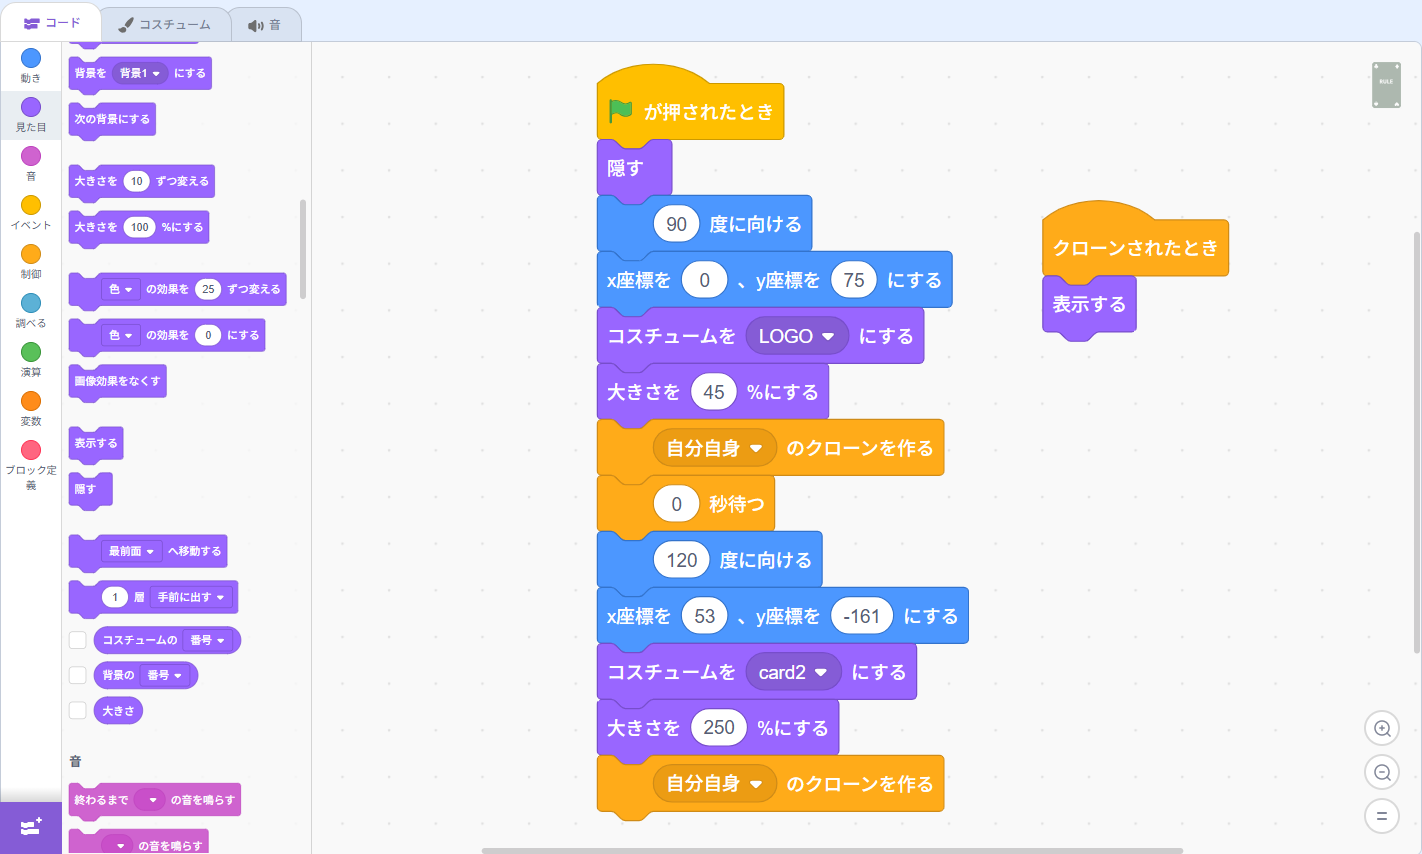Switch to the コスチューム tab
The width and height of the screenshot is (1422, 854).
pos(165,24)
